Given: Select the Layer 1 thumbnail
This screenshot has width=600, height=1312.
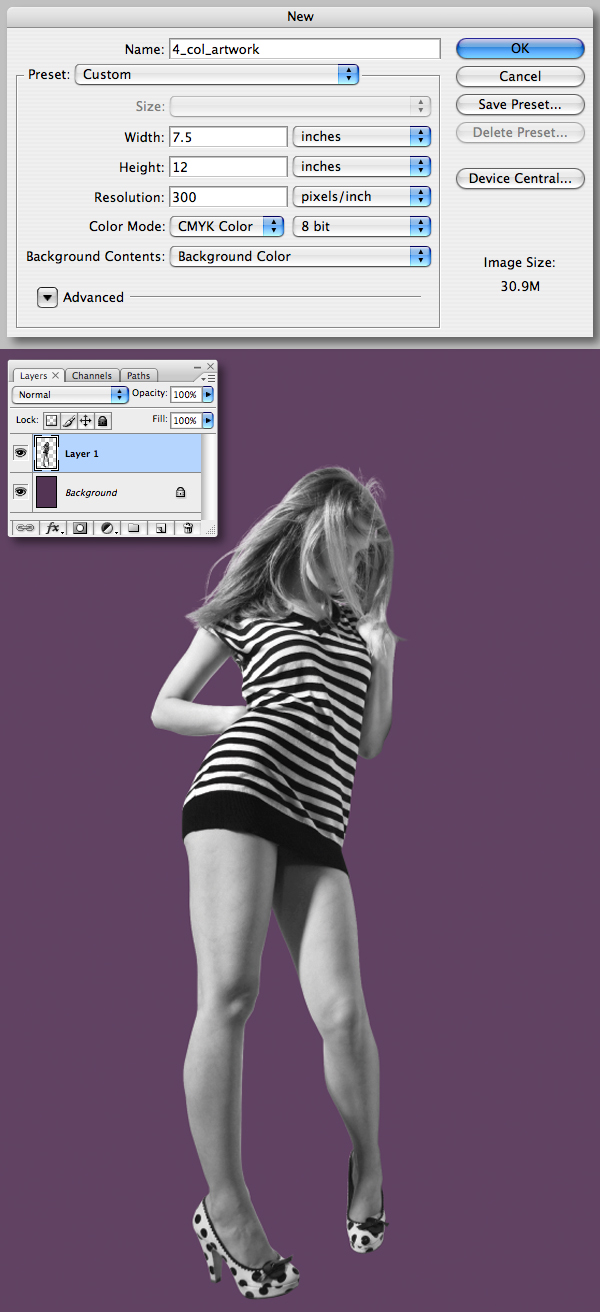Looking at the screenshot, I should pyautogui.click(x=47, y=453).
